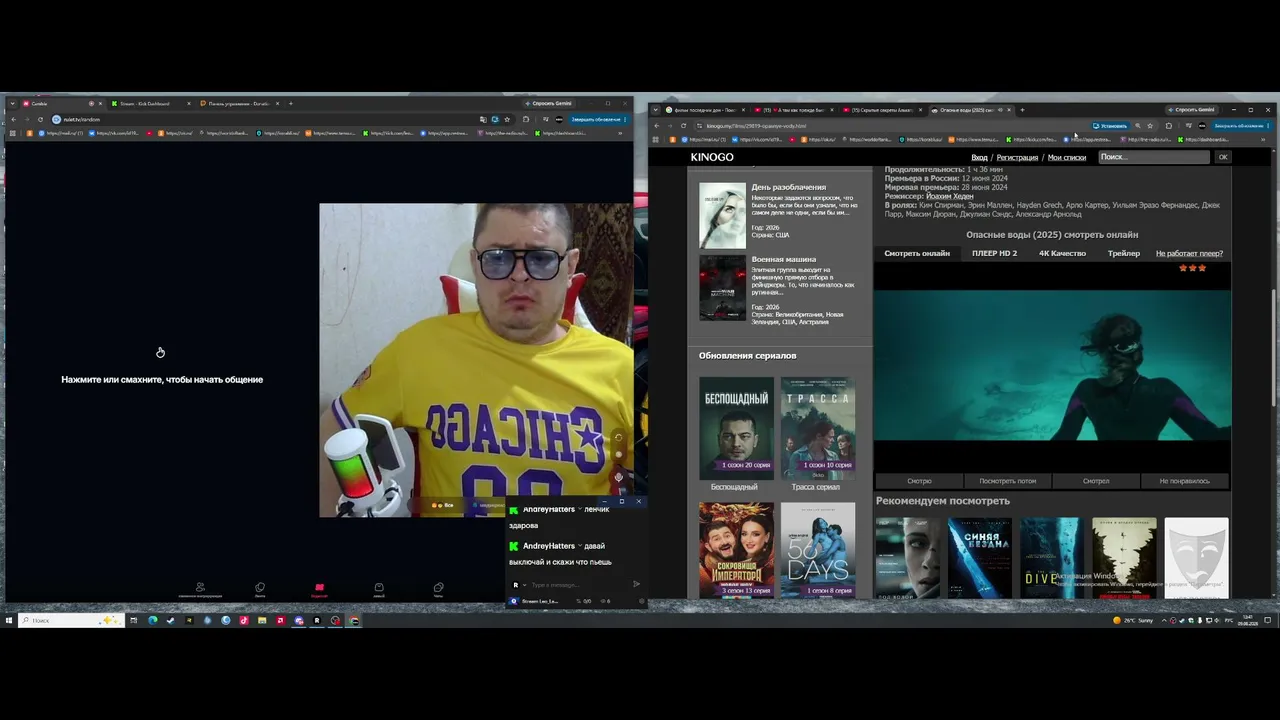
Task: Go back in the Kinogo browser window
Action: (x=656, y=126)
